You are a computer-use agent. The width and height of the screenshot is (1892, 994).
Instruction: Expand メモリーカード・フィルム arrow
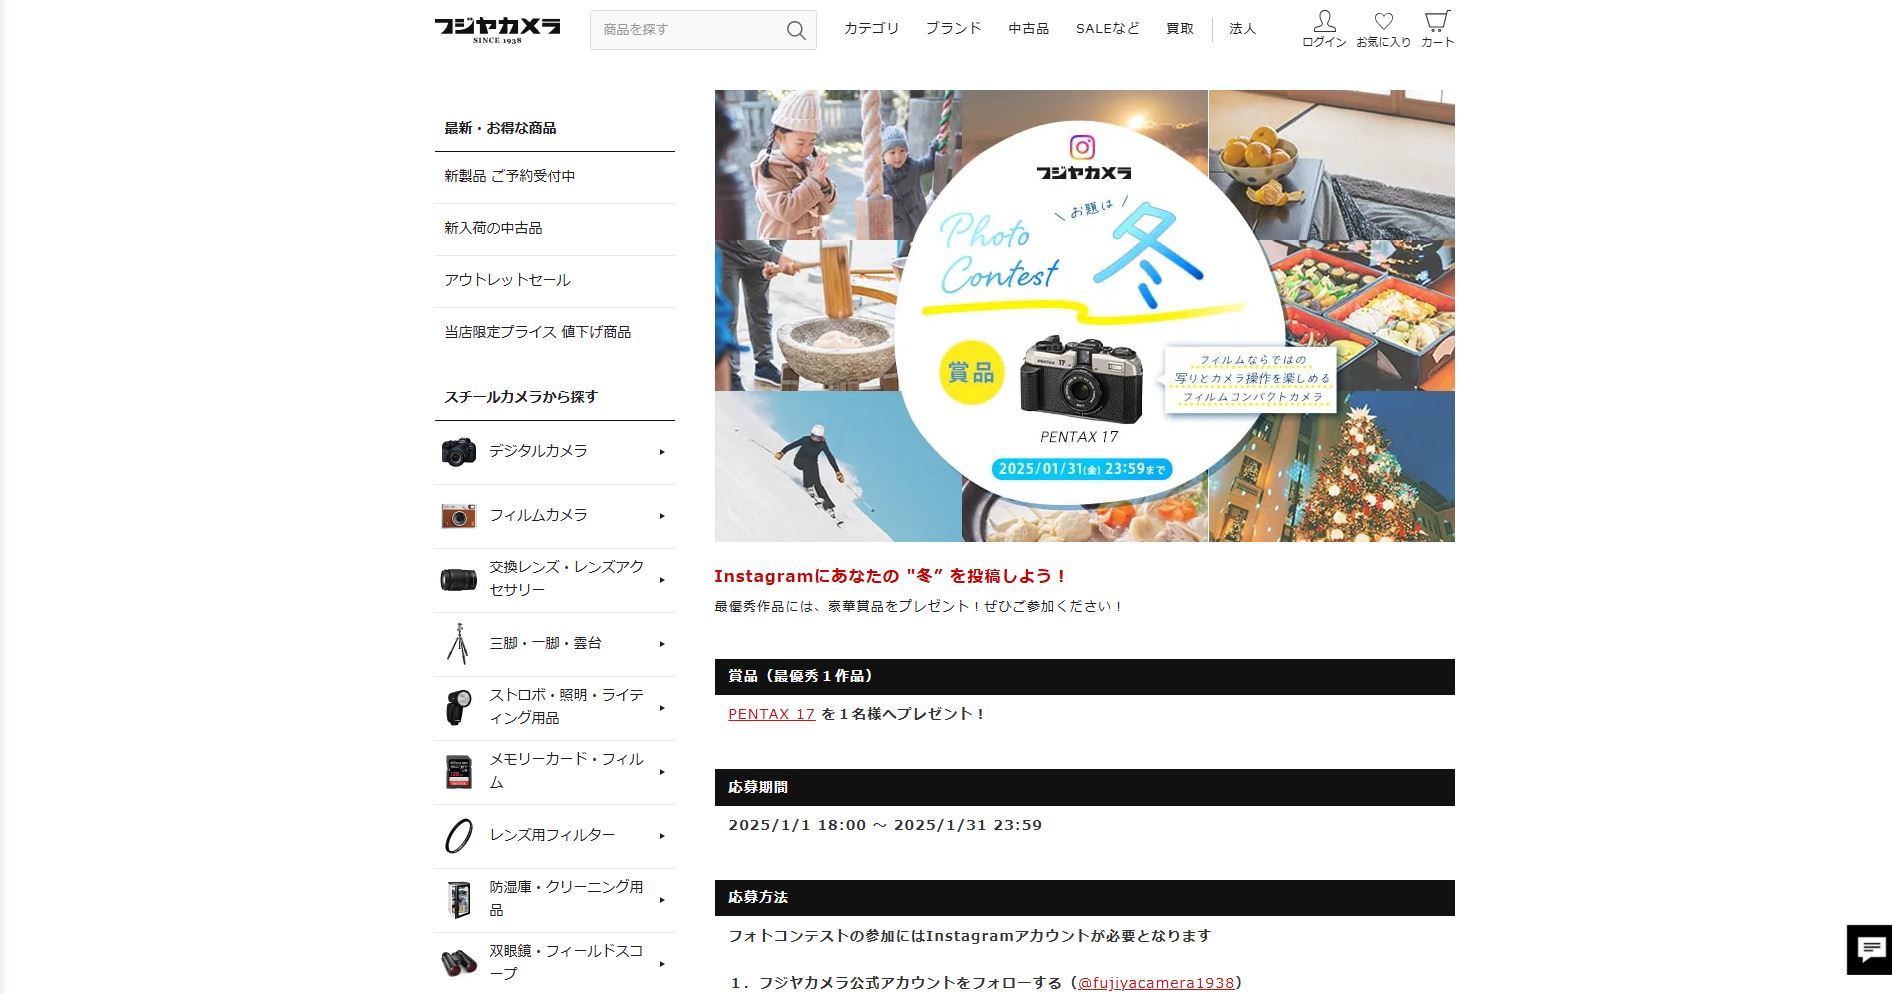click(662, 772)
